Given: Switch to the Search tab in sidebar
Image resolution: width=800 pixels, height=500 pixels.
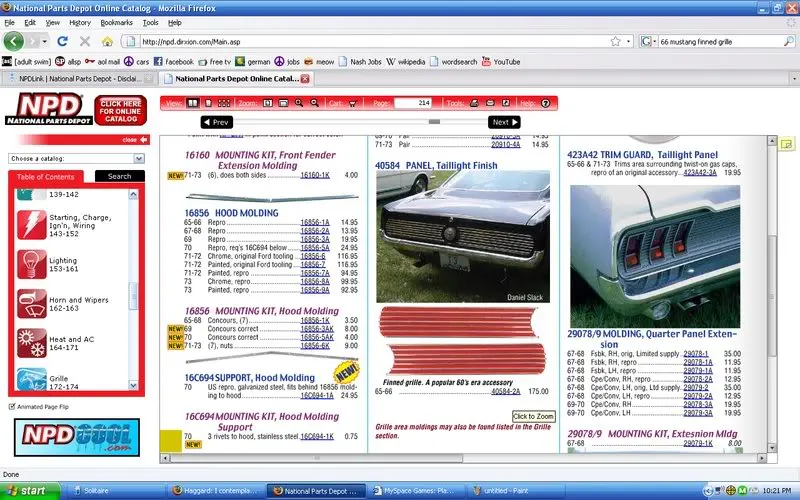Looking at the screenshot, I should [x=119, y=176].
